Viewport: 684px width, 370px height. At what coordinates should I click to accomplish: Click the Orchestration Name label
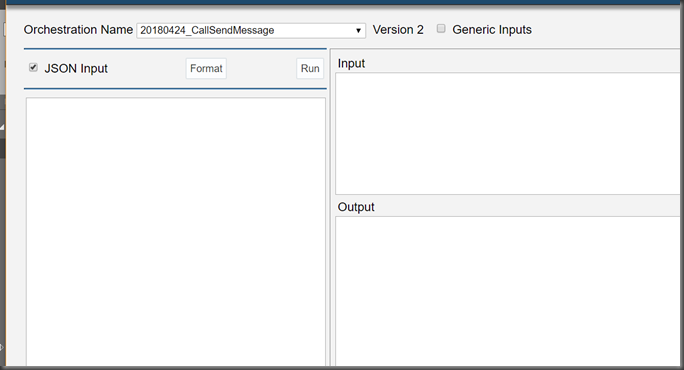[x=78, y=30]
